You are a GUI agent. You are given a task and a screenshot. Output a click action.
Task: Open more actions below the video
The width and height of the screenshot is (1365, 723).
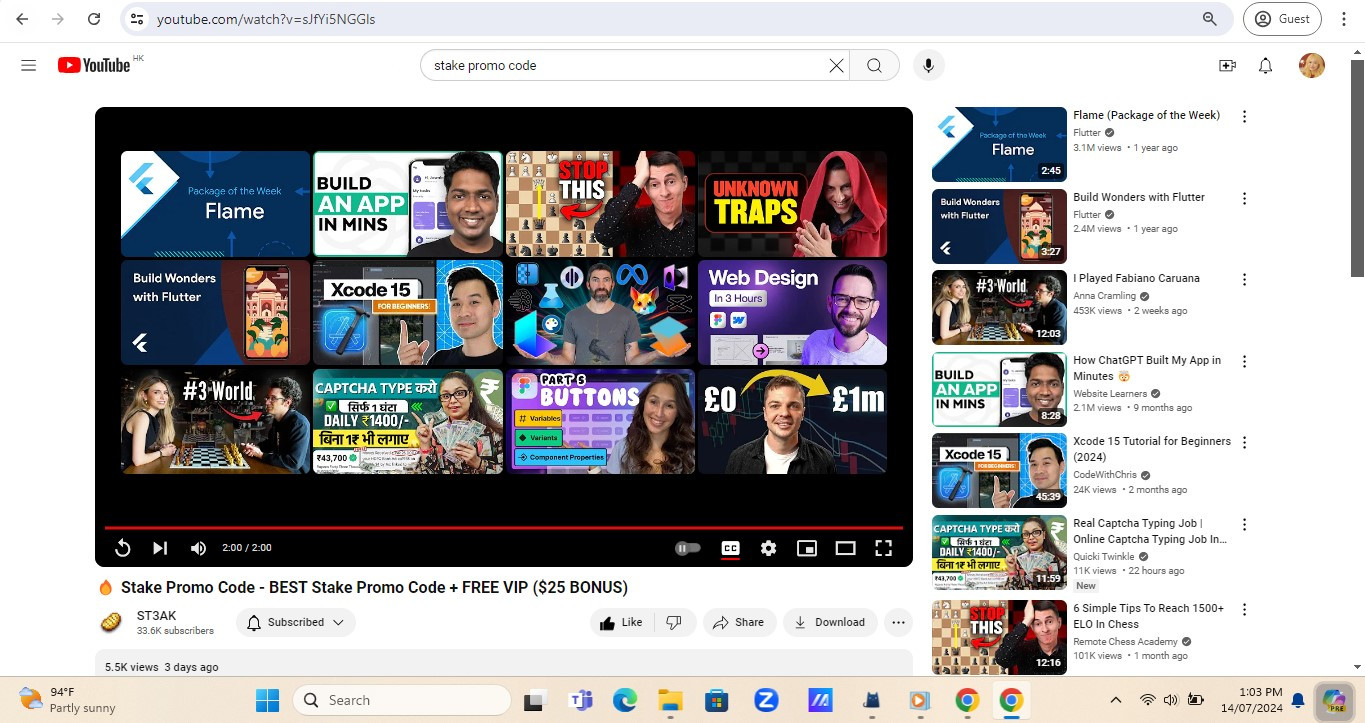pos(898,622)
